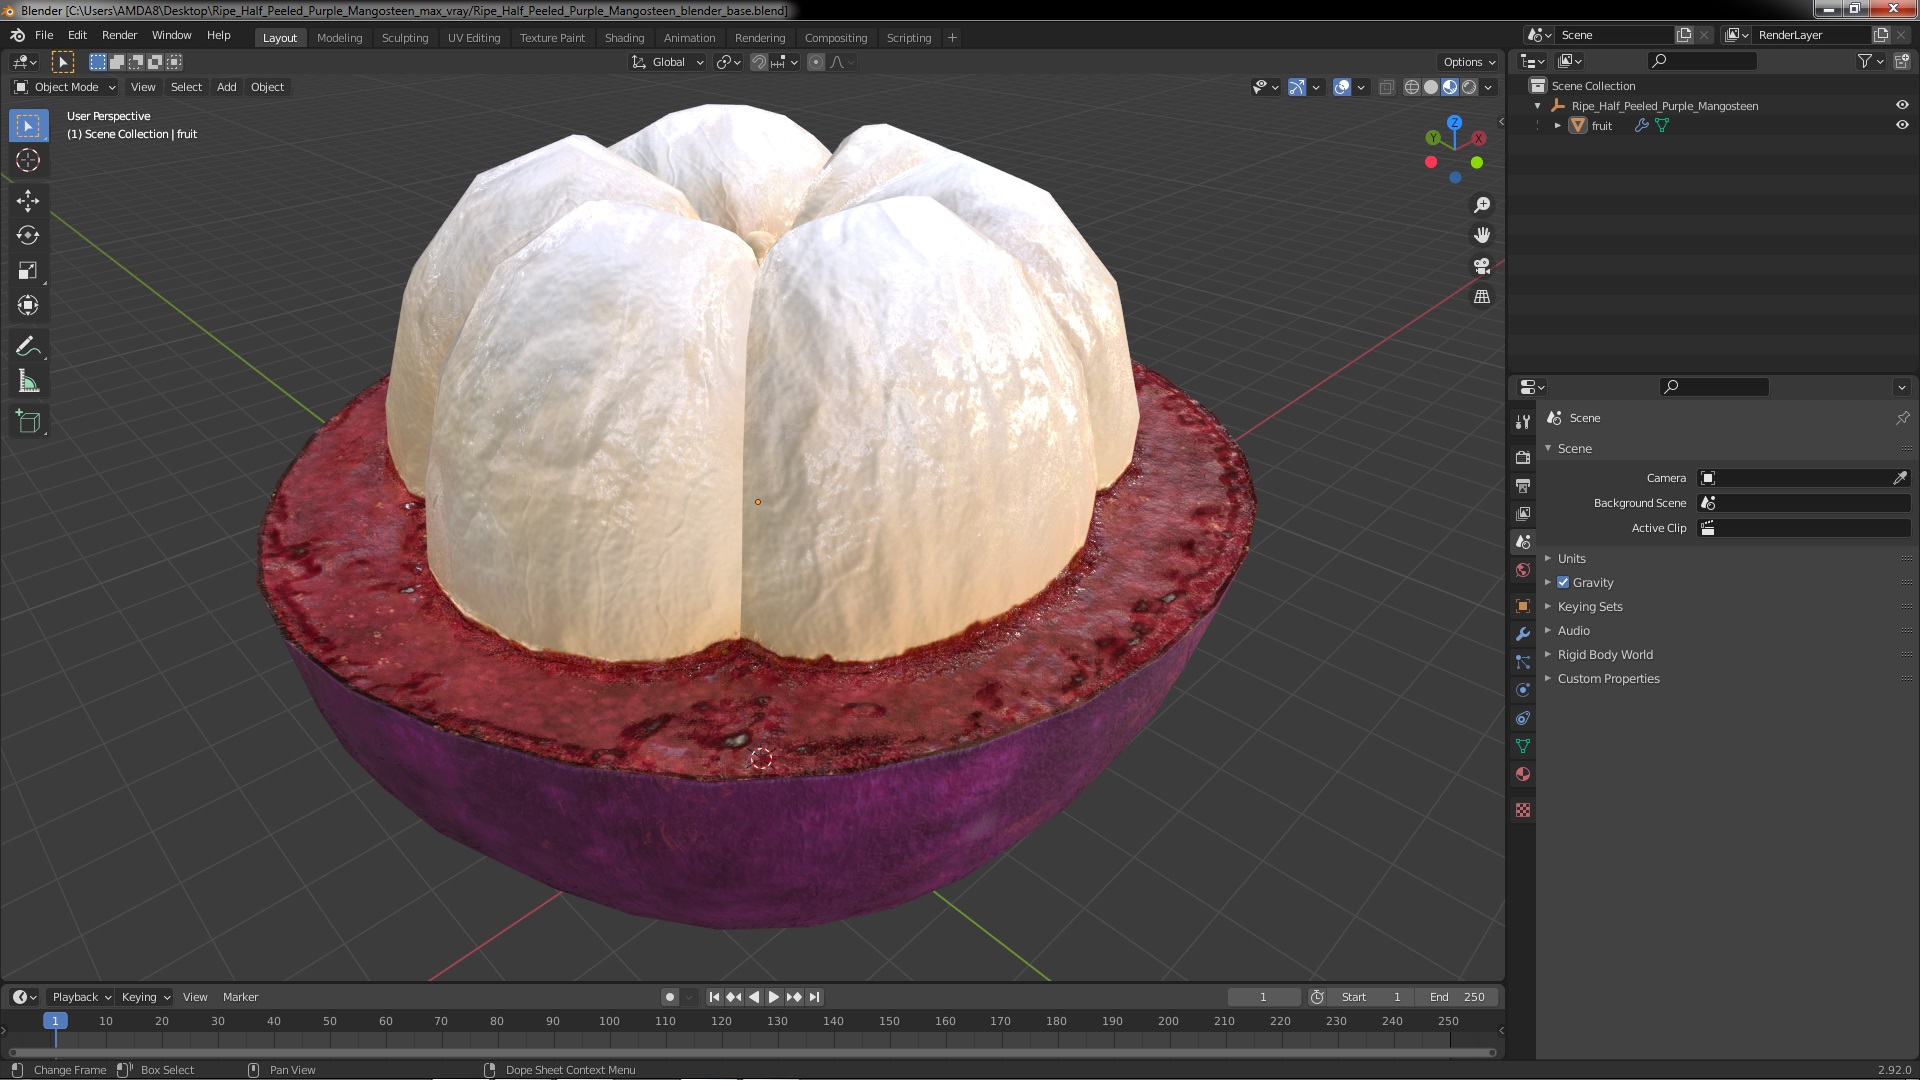This screenshot has width=1920, height=1080.
Task: Select the Cursor tool in toolbar
Action: point(28,160)
